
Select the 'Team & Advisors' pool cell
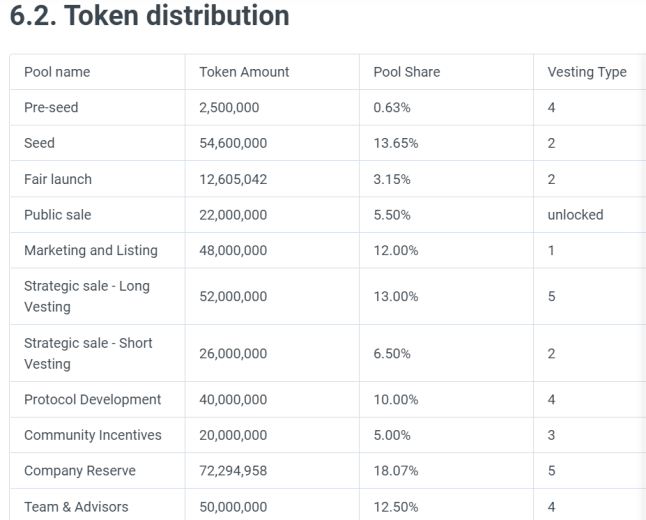click(76, 507)
